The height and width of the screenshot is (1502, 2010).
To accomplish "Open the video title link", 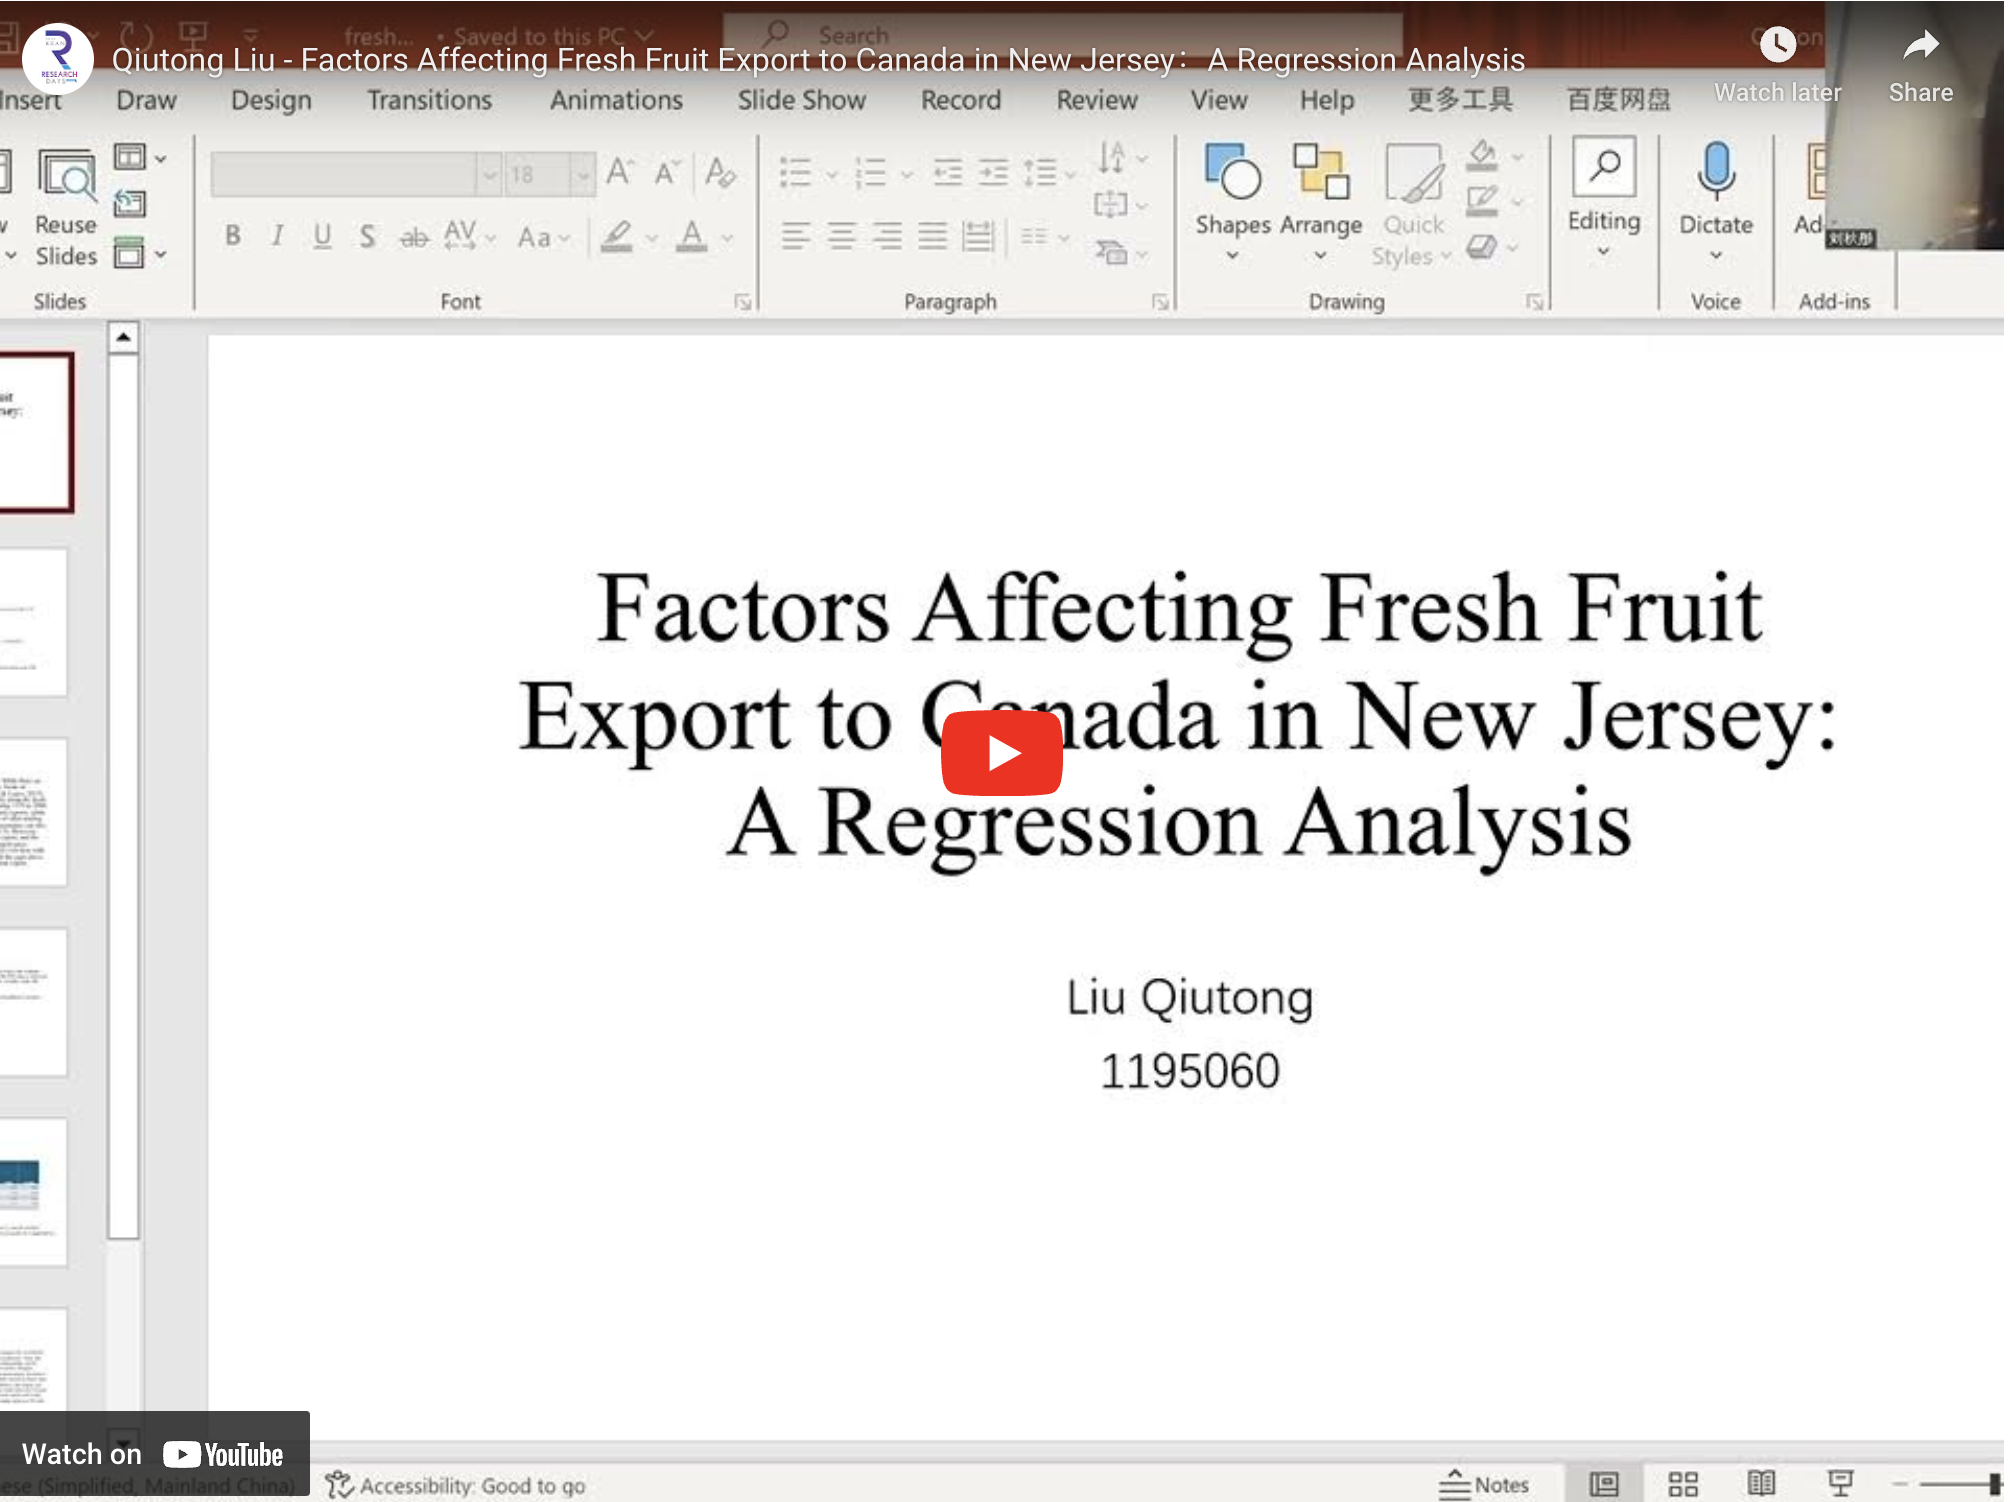I will (818, 60).
